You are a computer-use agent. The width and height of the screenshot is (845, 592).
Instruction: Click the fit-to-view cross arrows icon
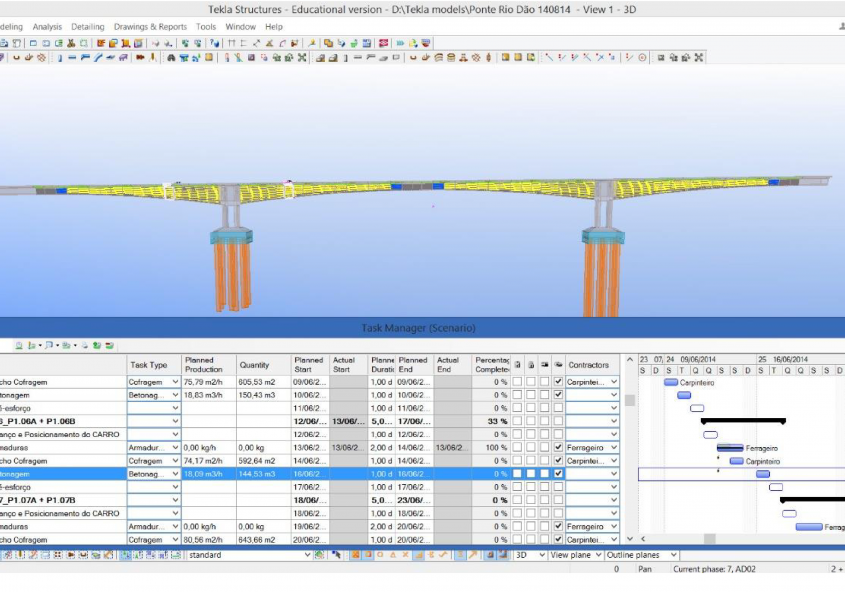click(x=698, y=58)
